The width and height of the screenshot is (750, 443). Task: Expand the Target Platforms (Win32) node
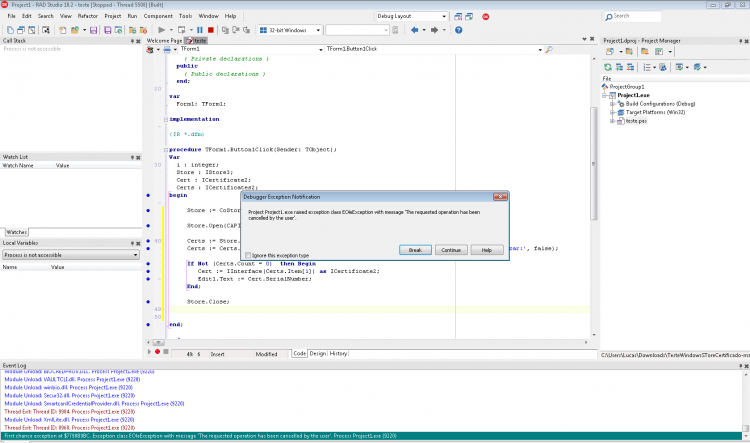[612, 112]
